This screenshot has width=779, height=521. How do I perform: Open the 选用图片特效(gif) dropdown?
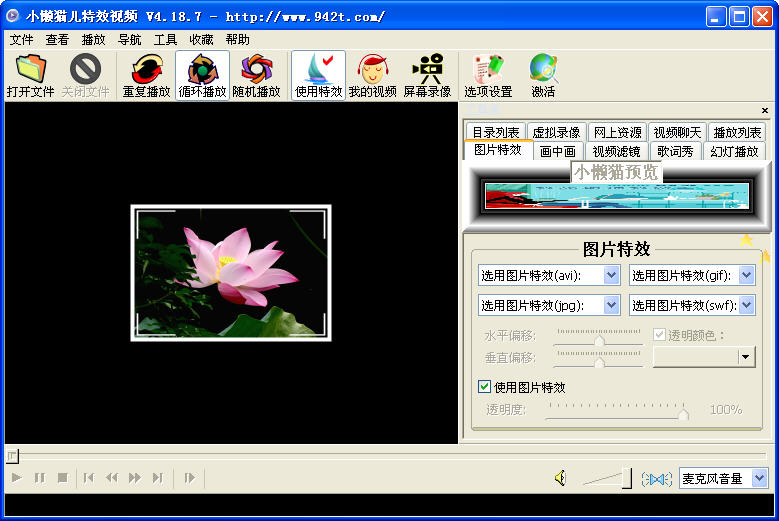746,275
